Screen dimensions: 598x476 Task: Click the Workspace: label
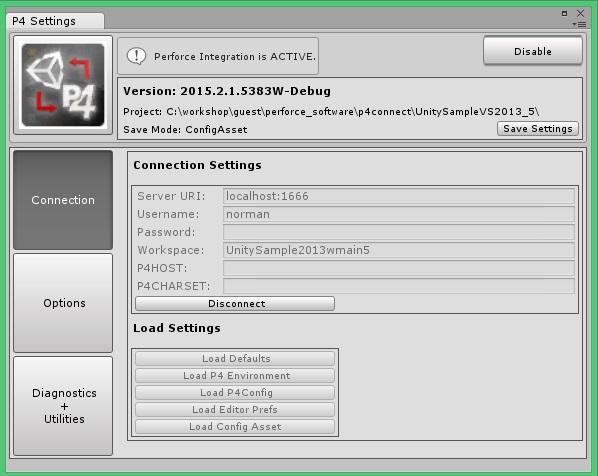coord(171,250)
